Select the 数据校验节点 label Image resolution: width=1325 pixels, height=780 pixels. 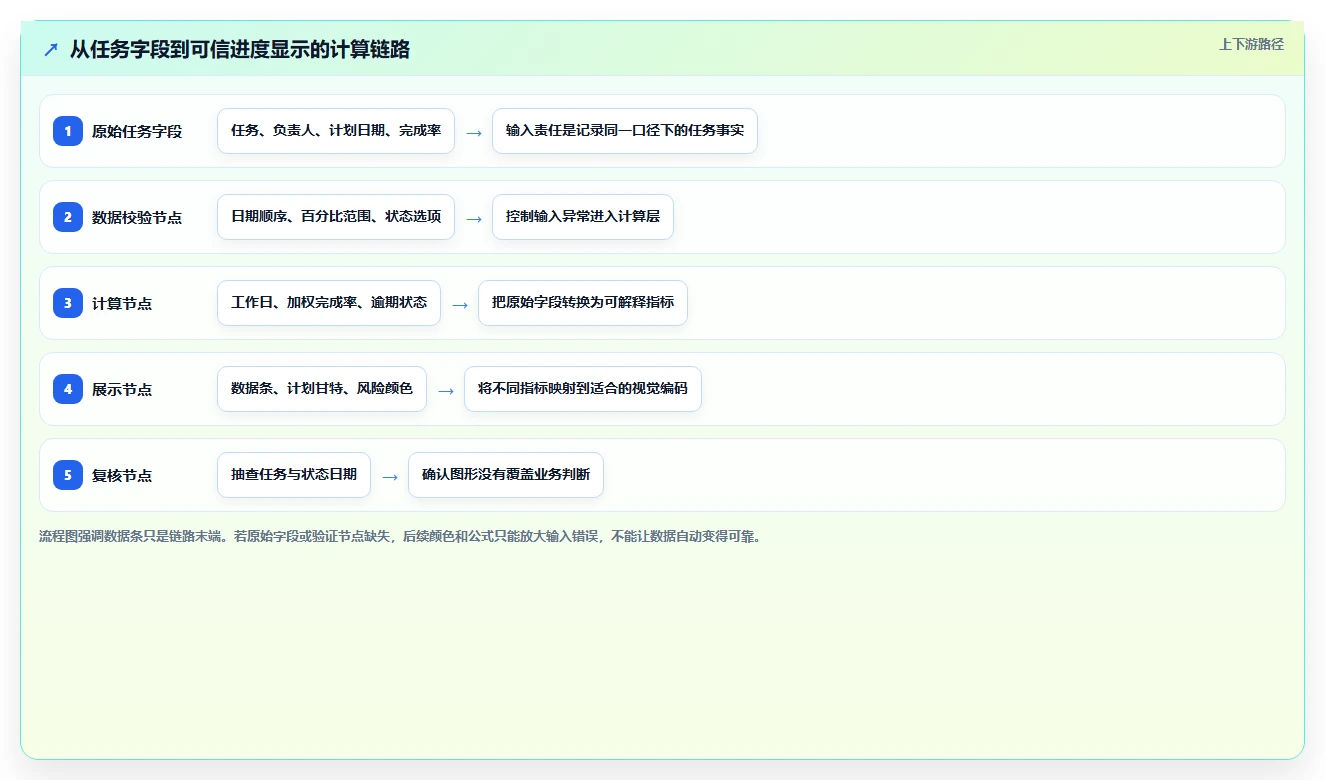(137, 217)
